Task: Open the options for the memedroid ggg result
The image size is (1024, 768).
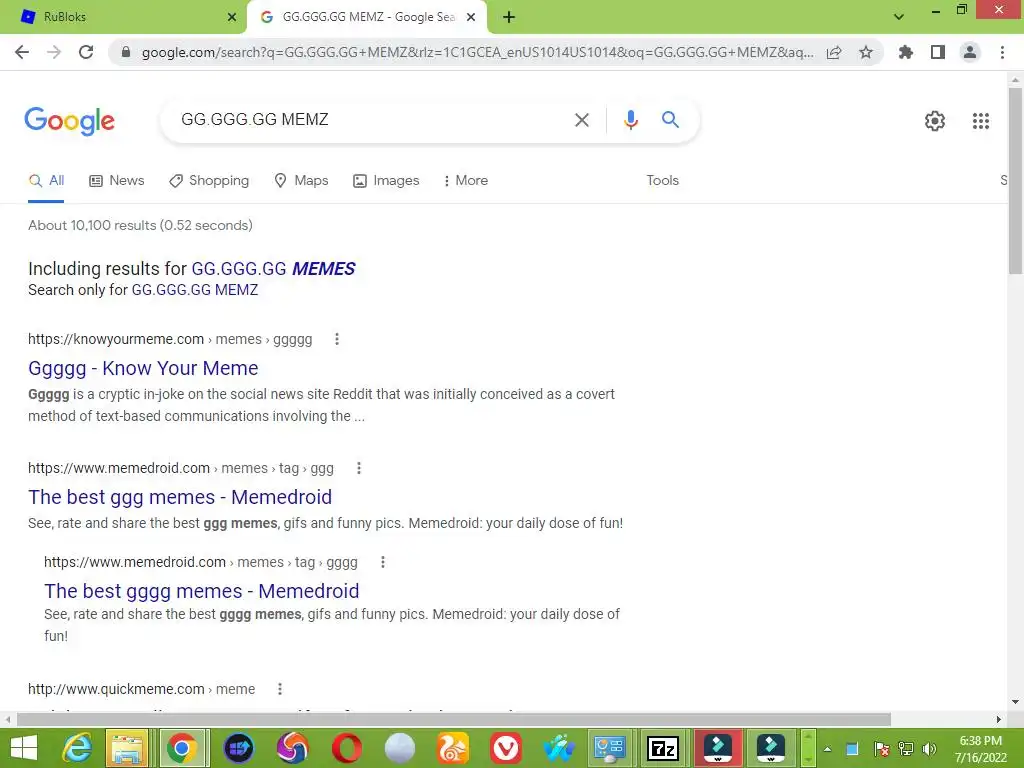Action: 359,468
